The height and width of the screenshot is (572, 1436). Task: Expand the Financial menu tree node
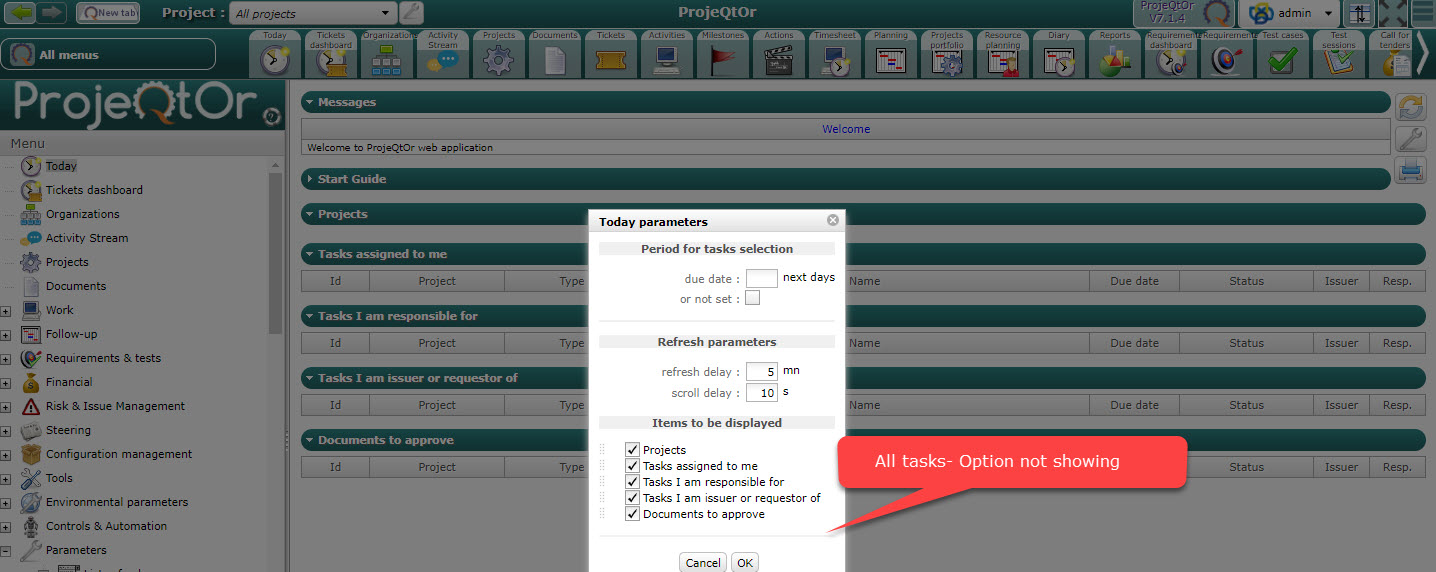(x=6, y=383)
